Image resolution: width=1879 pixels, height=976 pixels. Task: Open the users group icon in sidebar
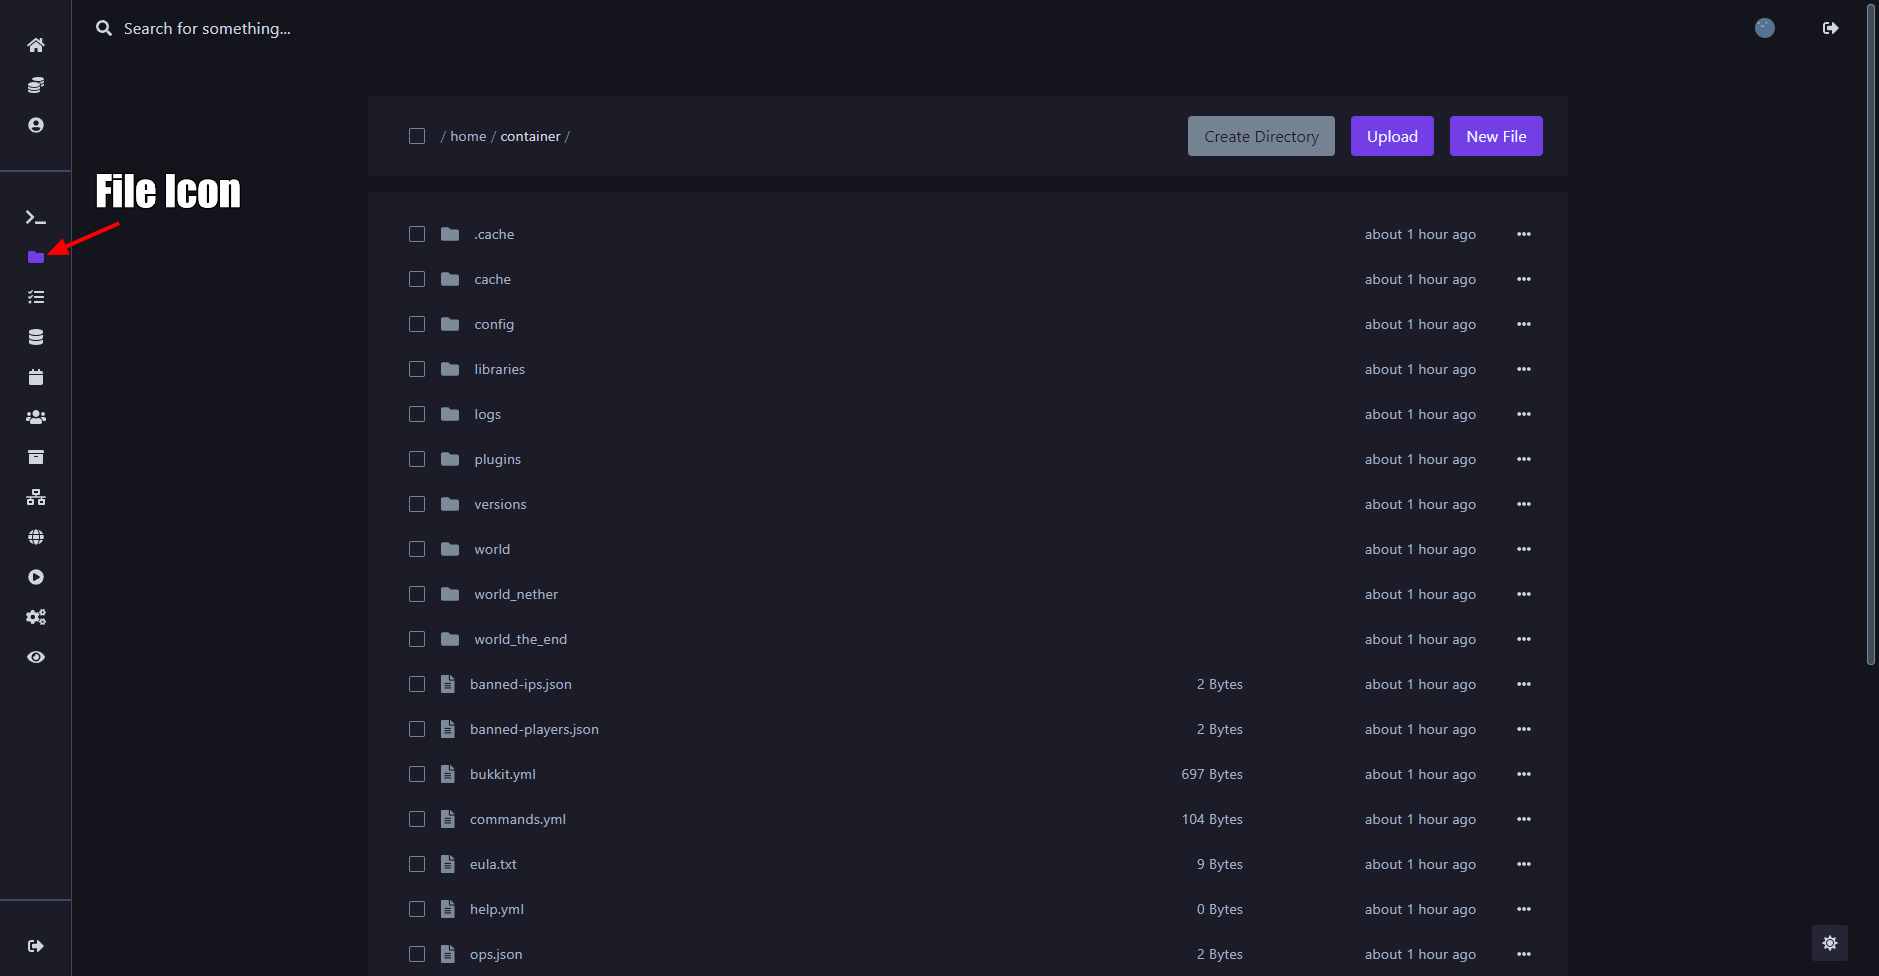(x=36, y=417)
